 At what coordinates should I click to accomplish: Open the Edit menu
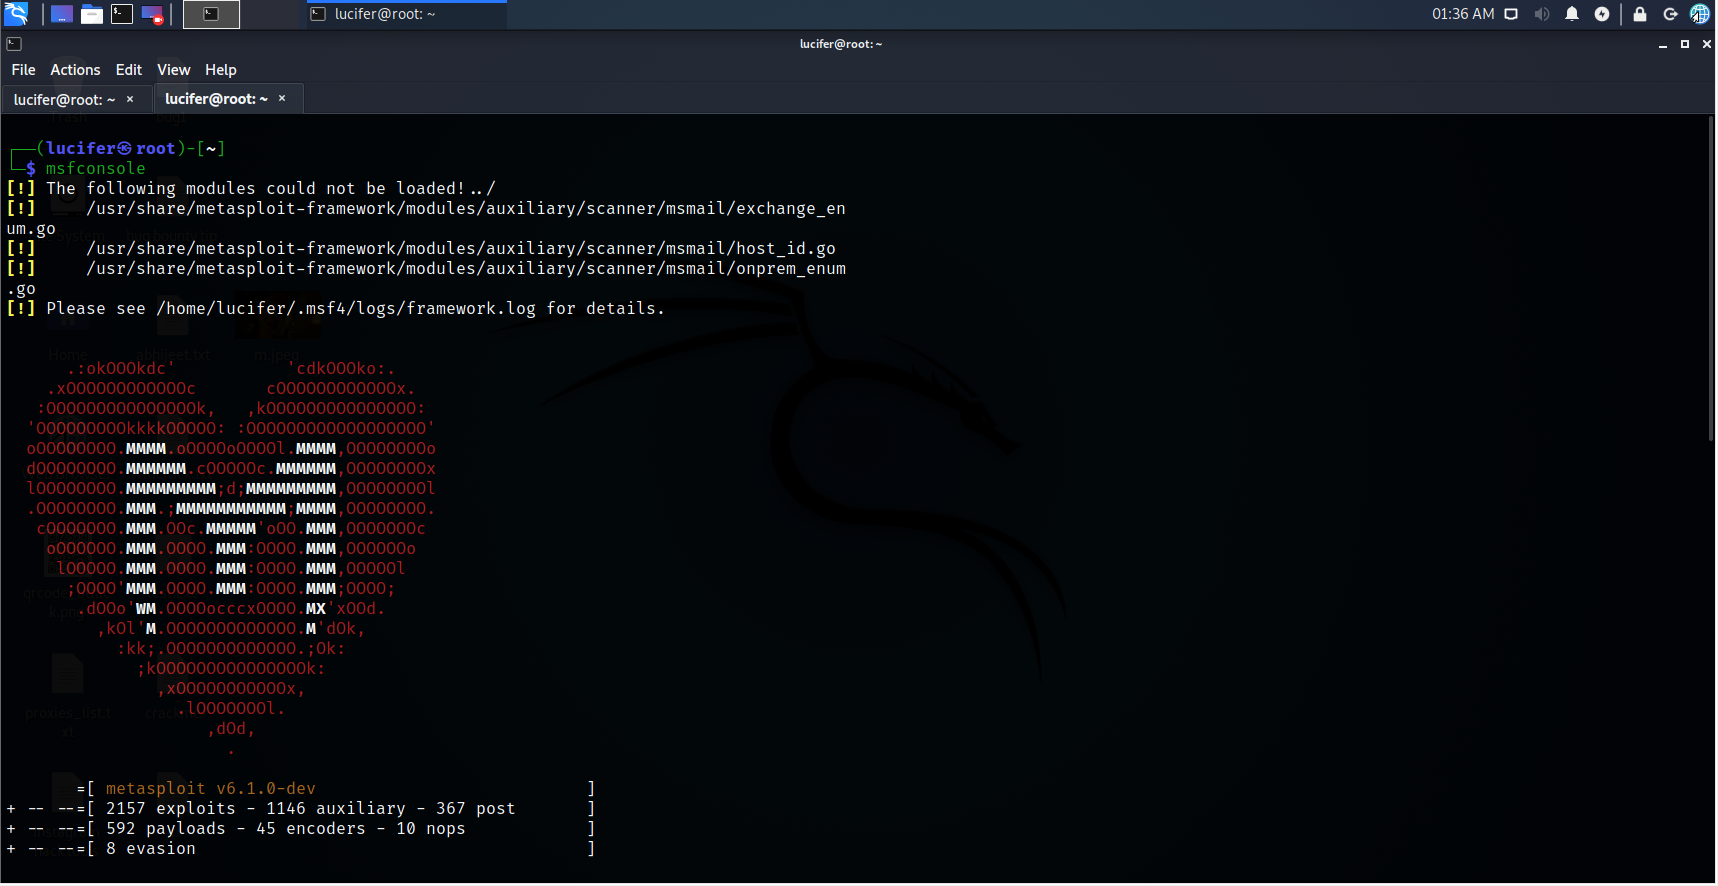coord(128,70)
